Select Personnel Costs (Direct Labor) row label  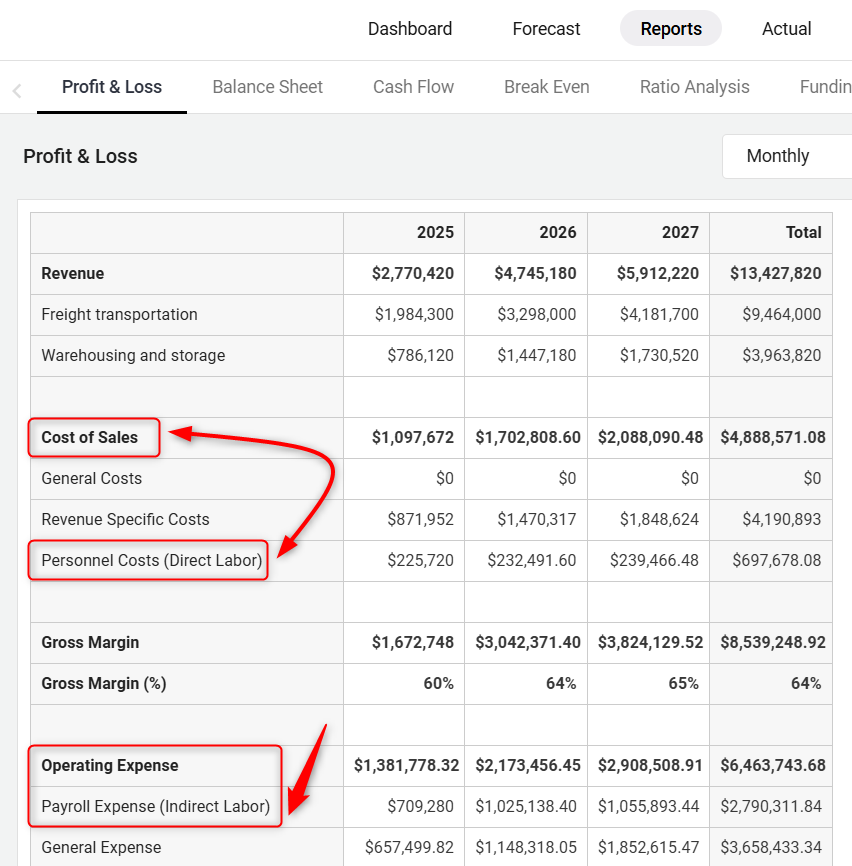pos(152,561)
